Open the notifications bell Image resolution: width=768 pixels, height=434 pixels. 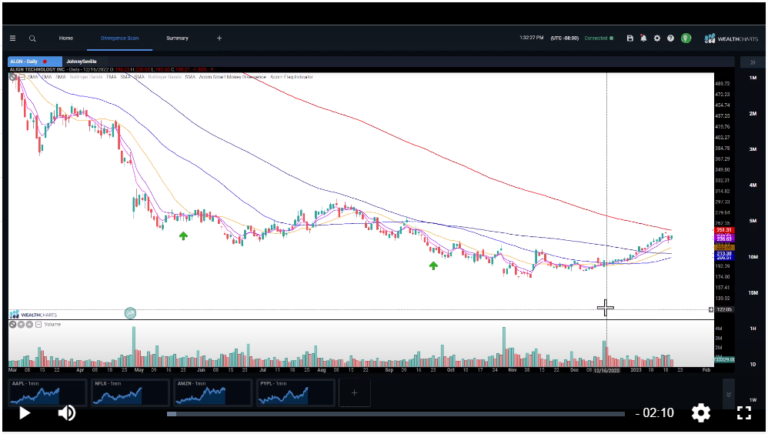point(643,38)
